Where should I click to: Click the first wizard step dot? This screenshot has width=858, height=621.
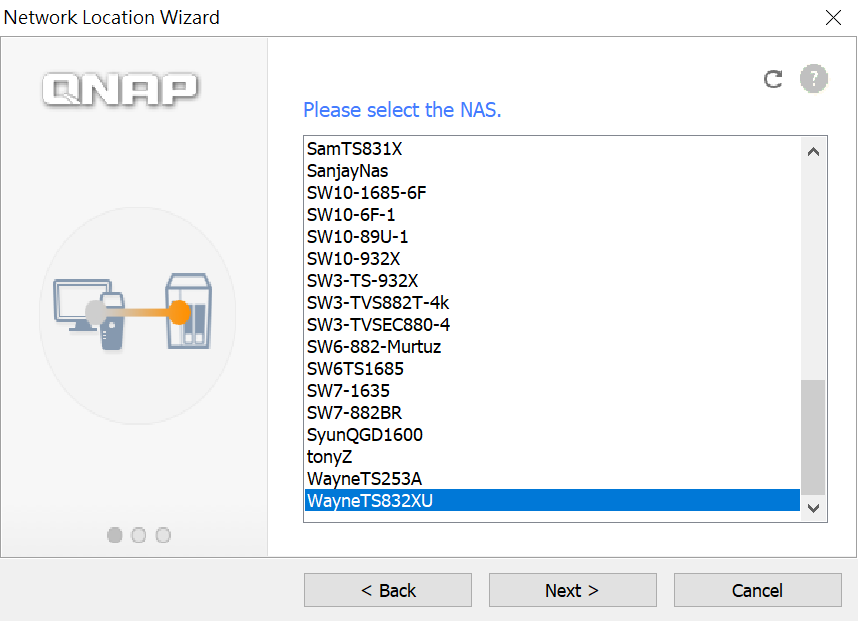coord(114,535)
